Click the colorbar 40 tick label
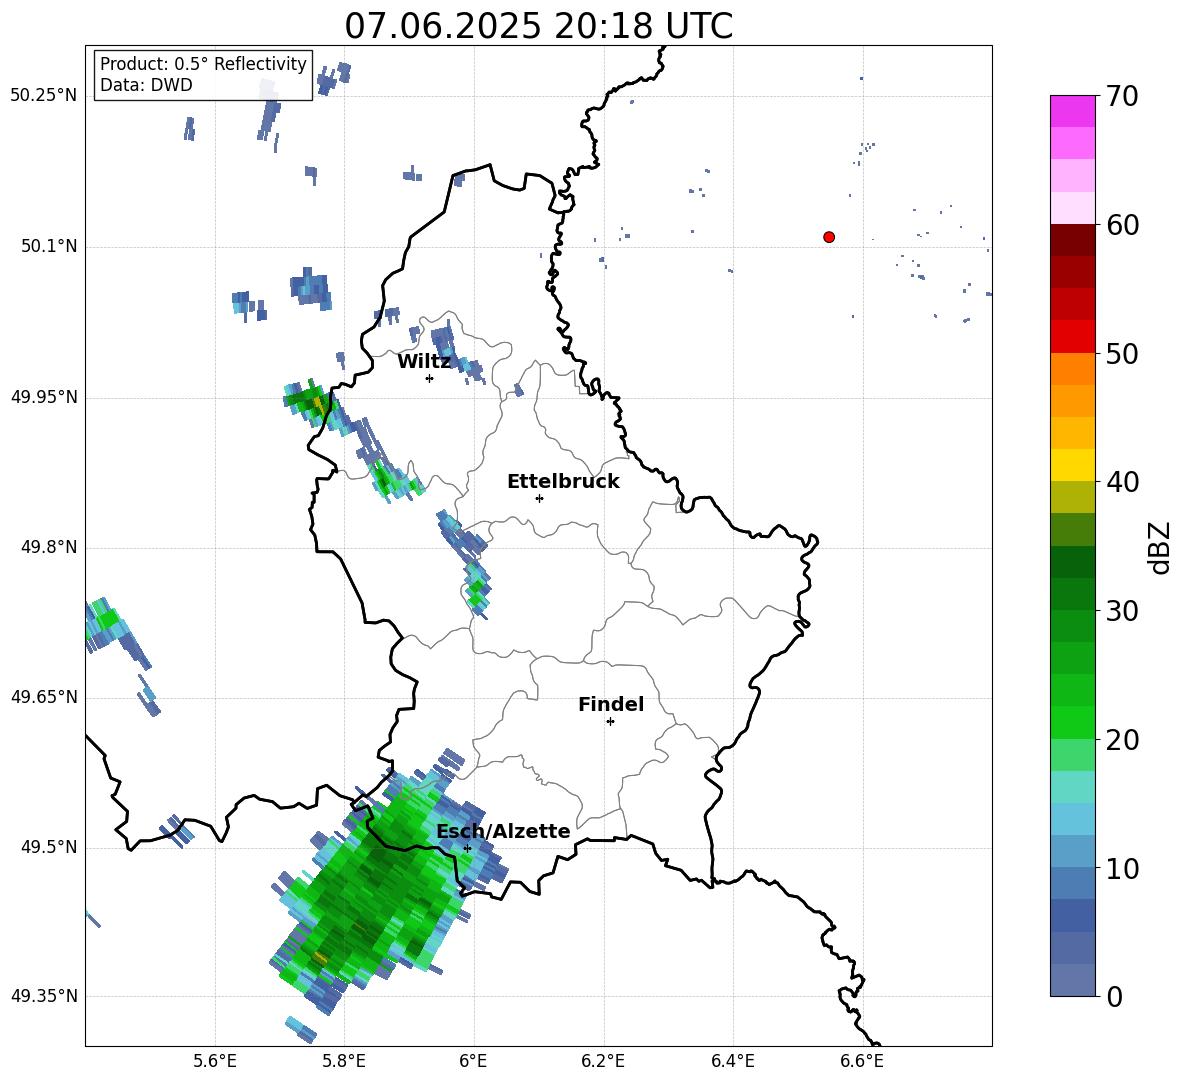This screenshot has width=1184, height=1081. tap(1122, 482)
